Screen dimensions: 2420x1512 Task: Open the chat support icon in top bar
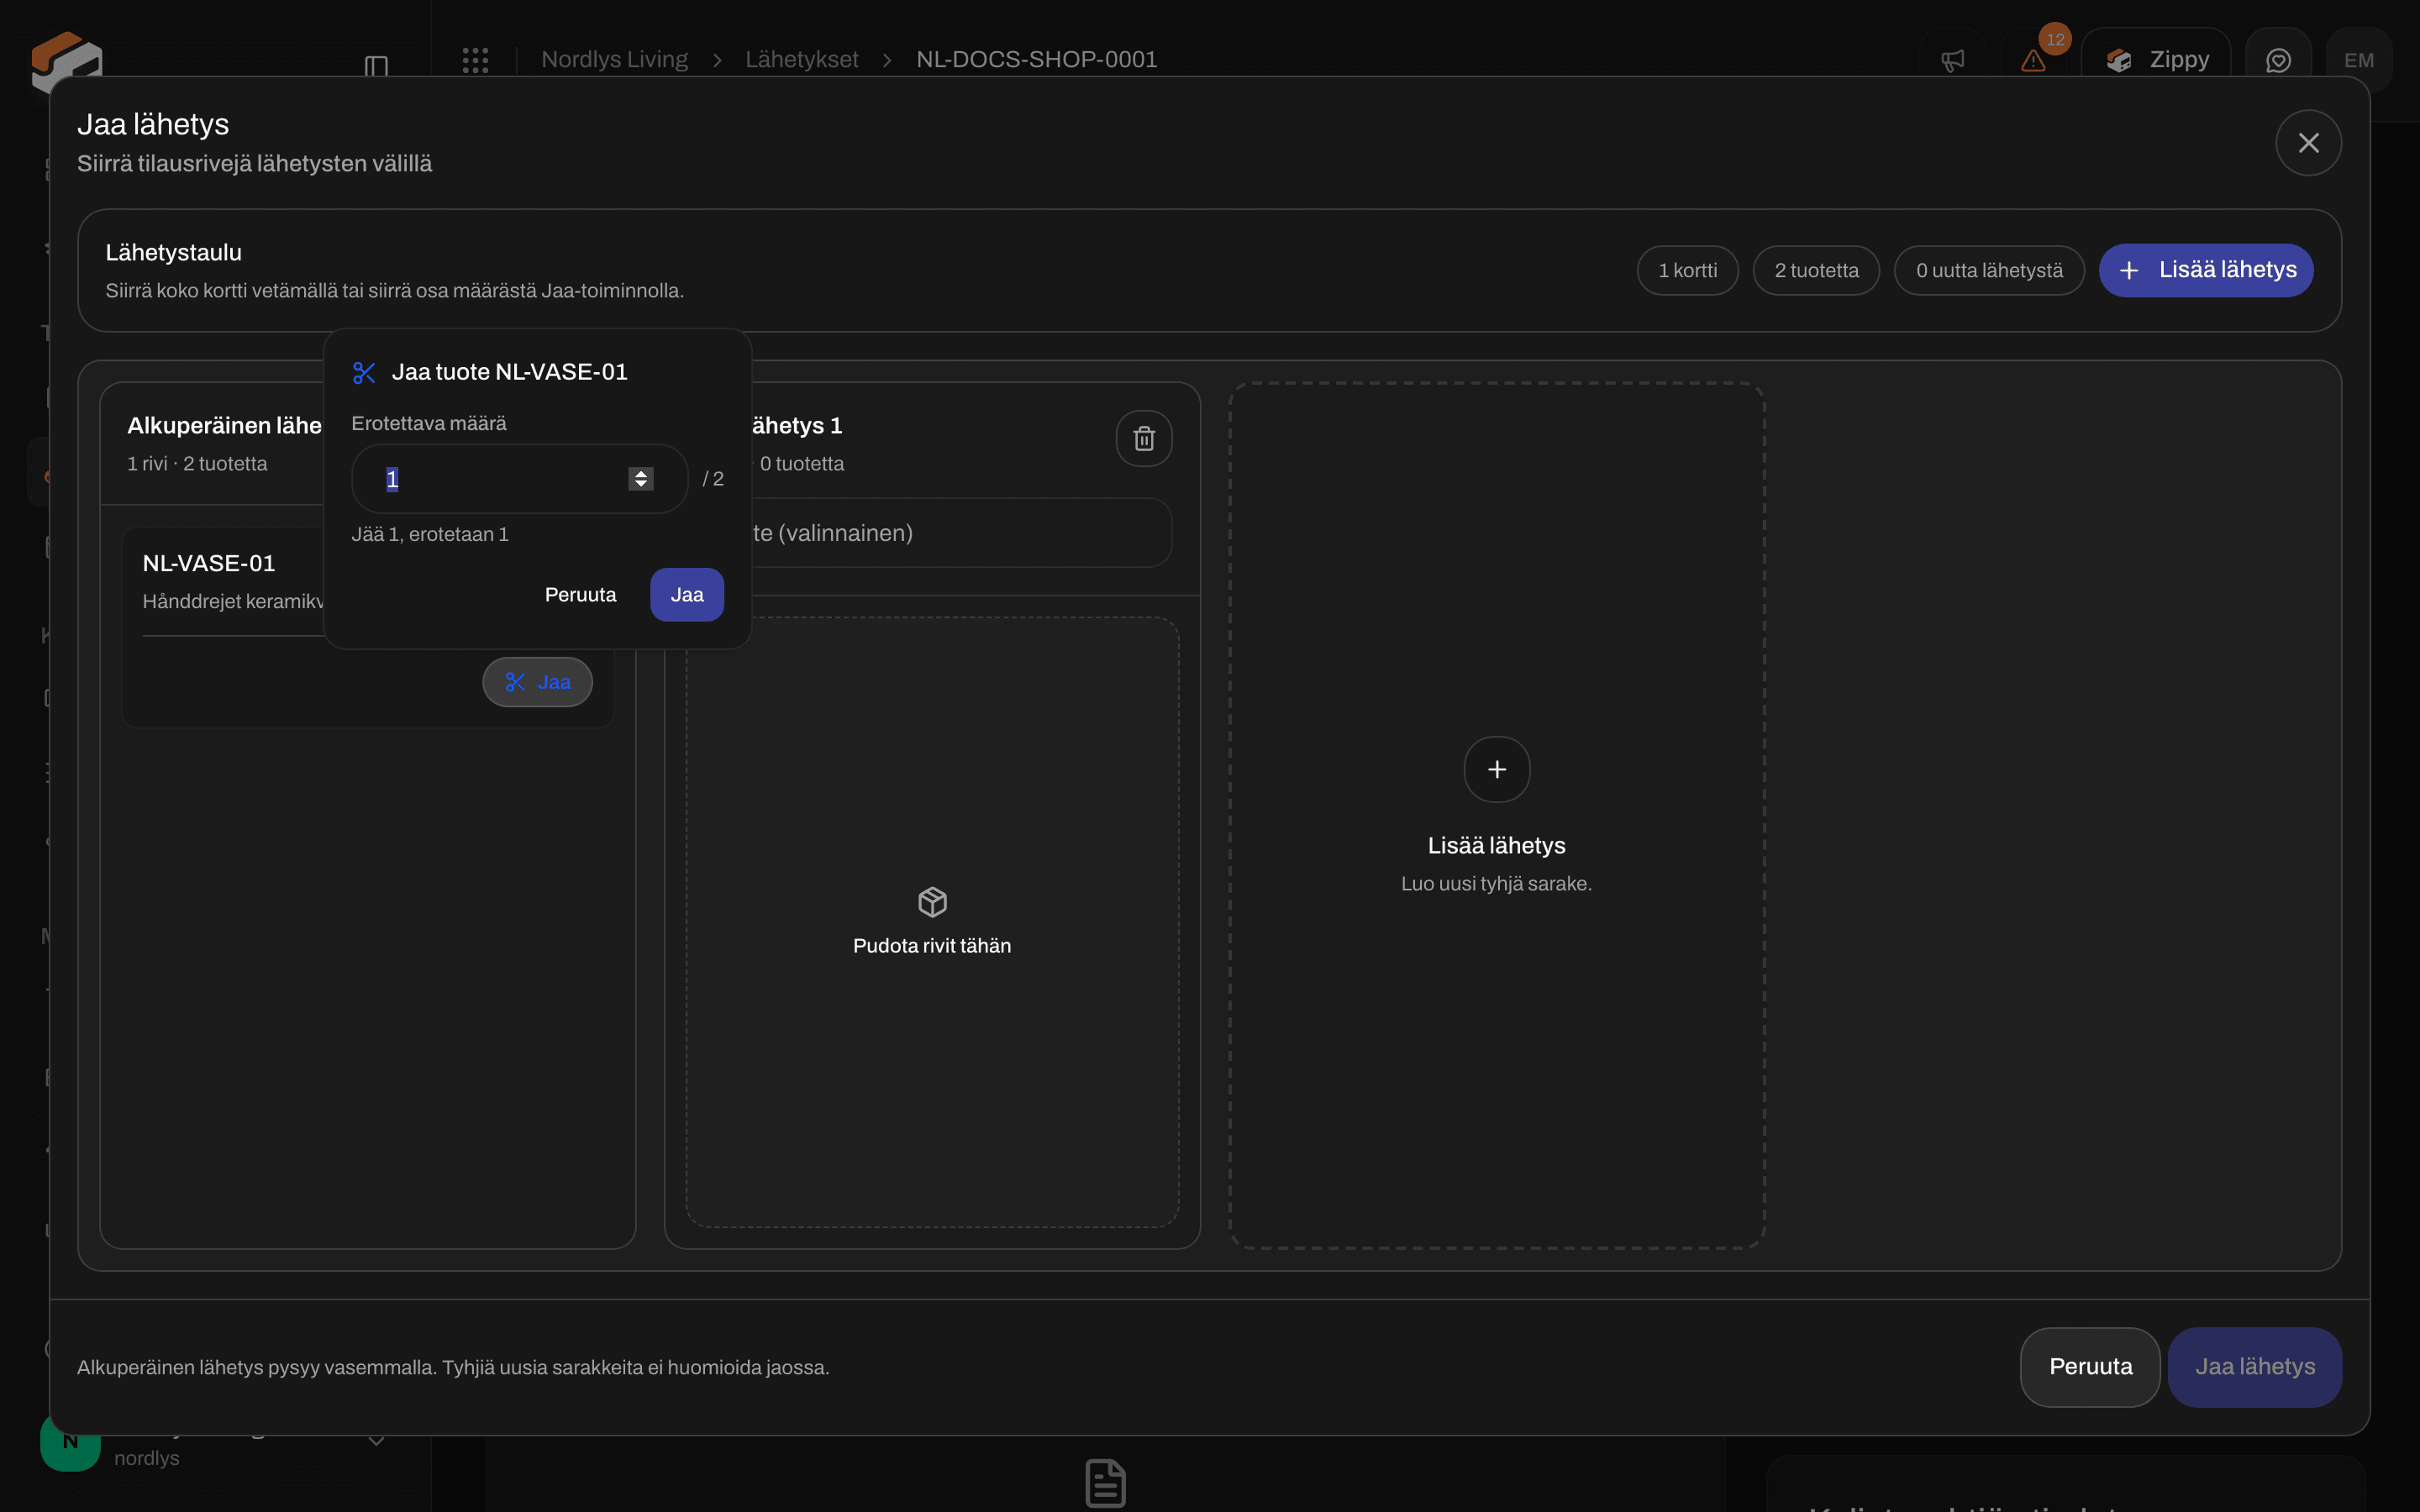2278,61
